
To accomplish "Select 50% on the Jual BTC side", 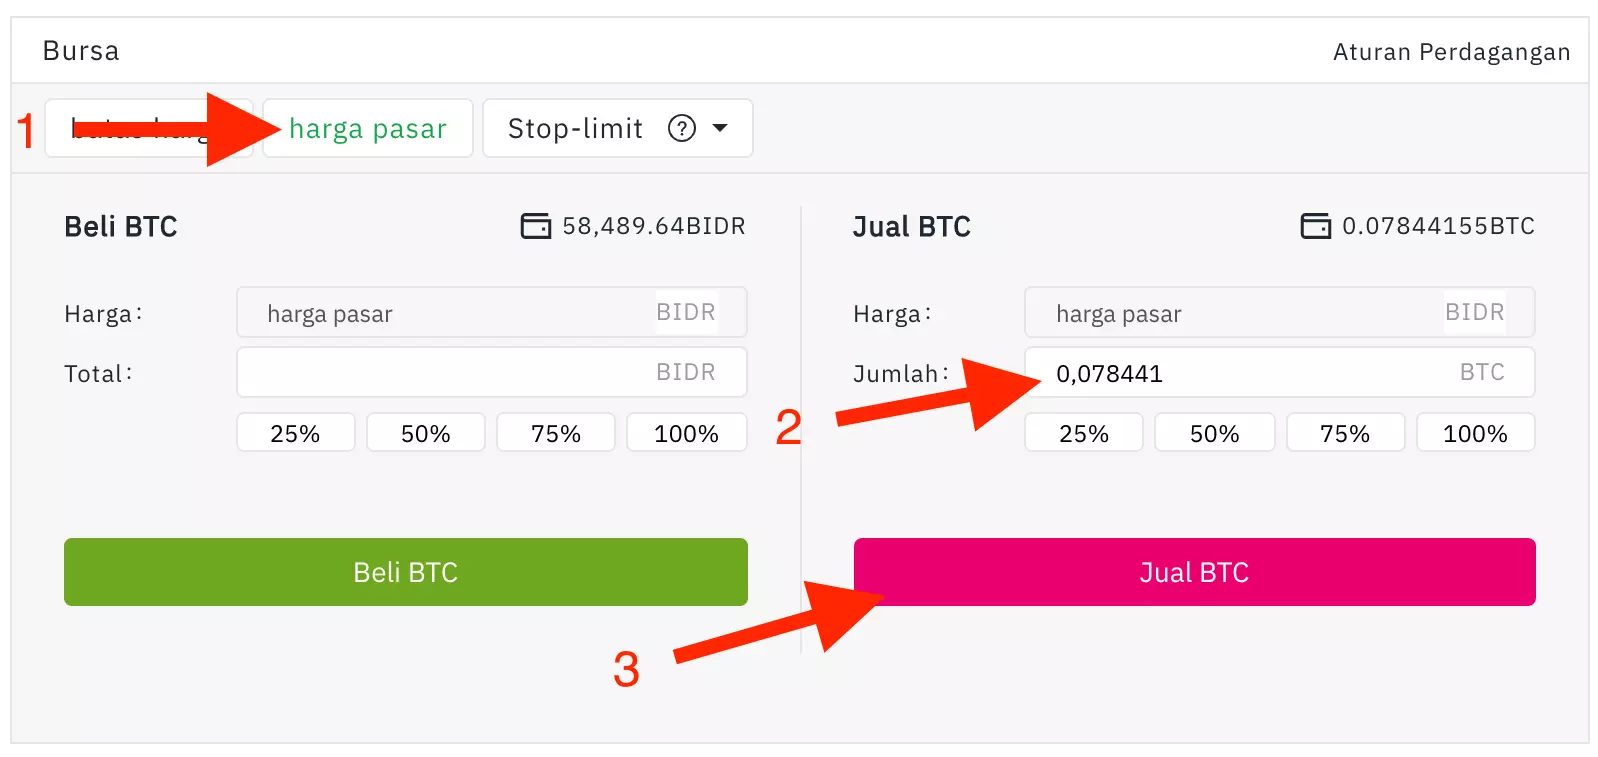I will point(1214,432).
